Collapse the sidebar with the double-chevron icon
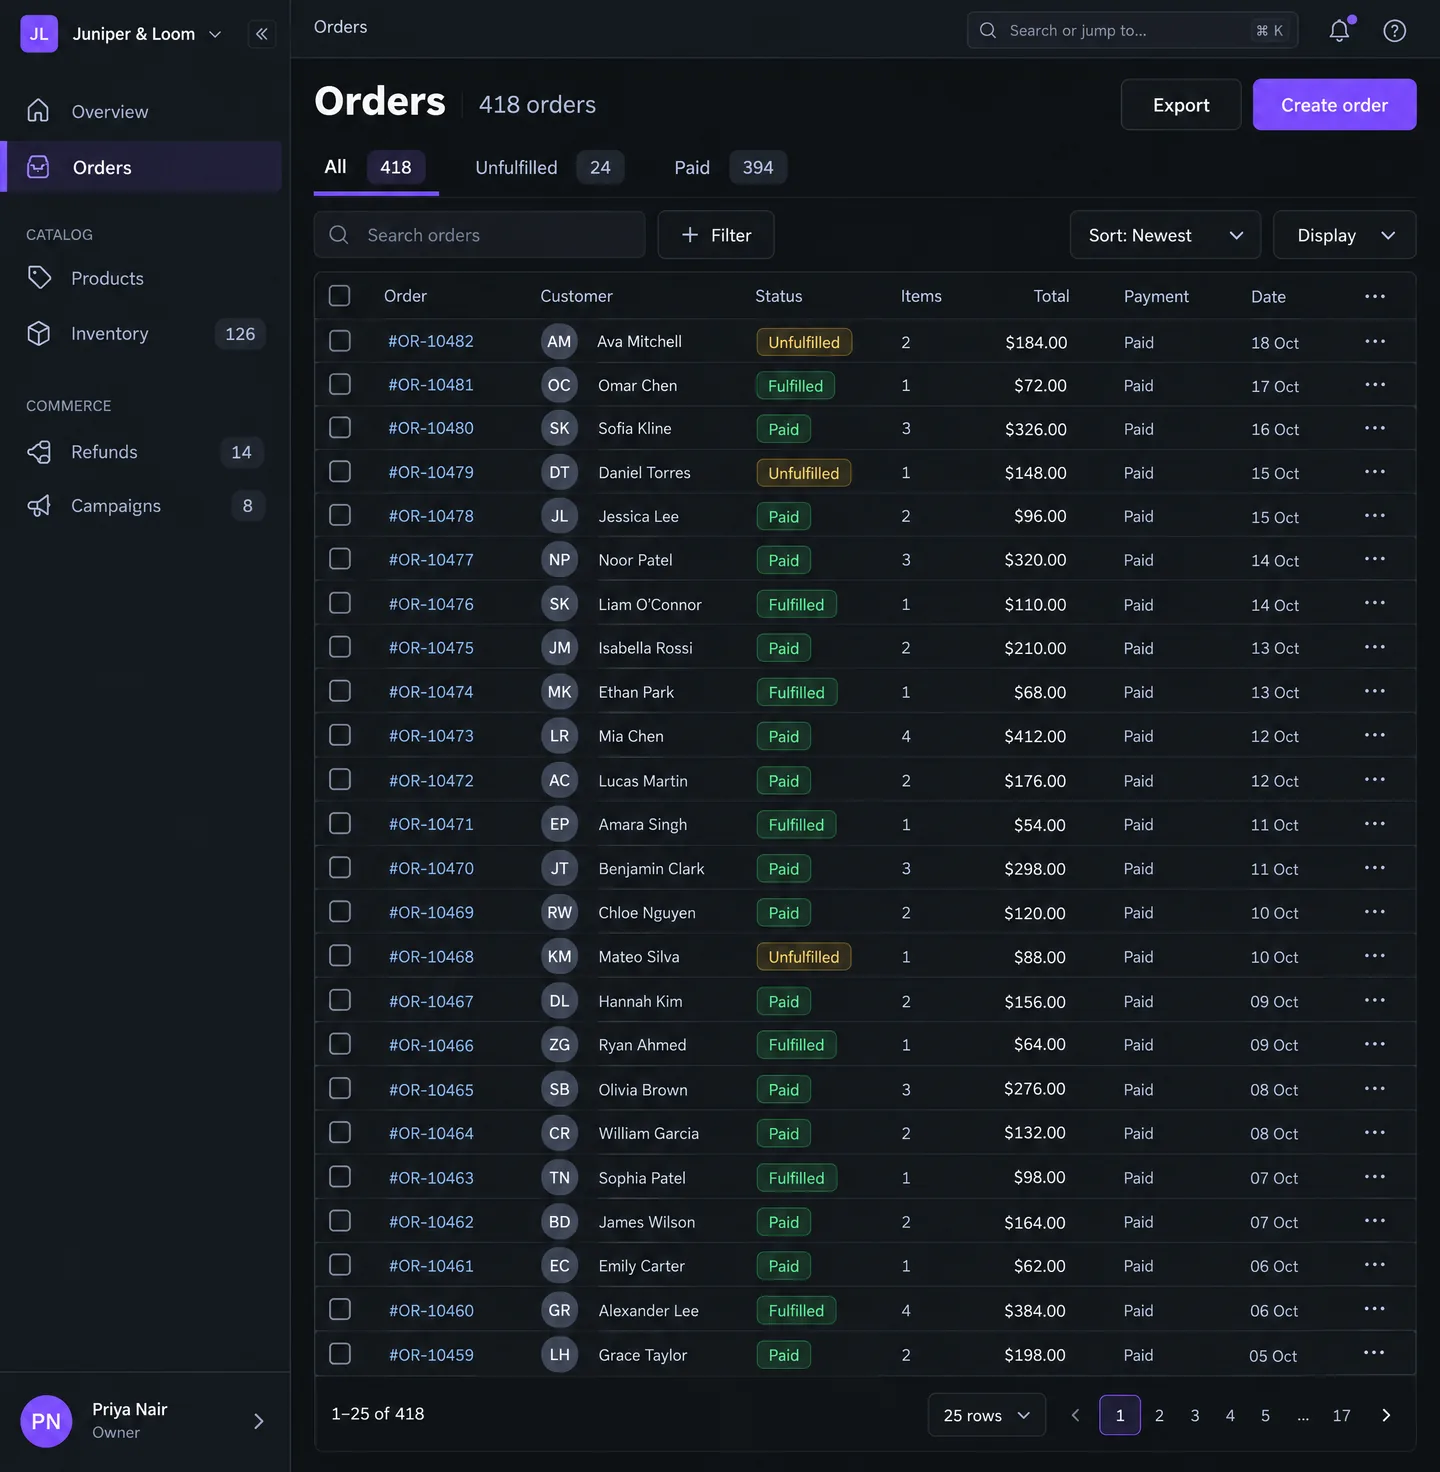Screen dimensions: 1440x1472 pos(261,34)
